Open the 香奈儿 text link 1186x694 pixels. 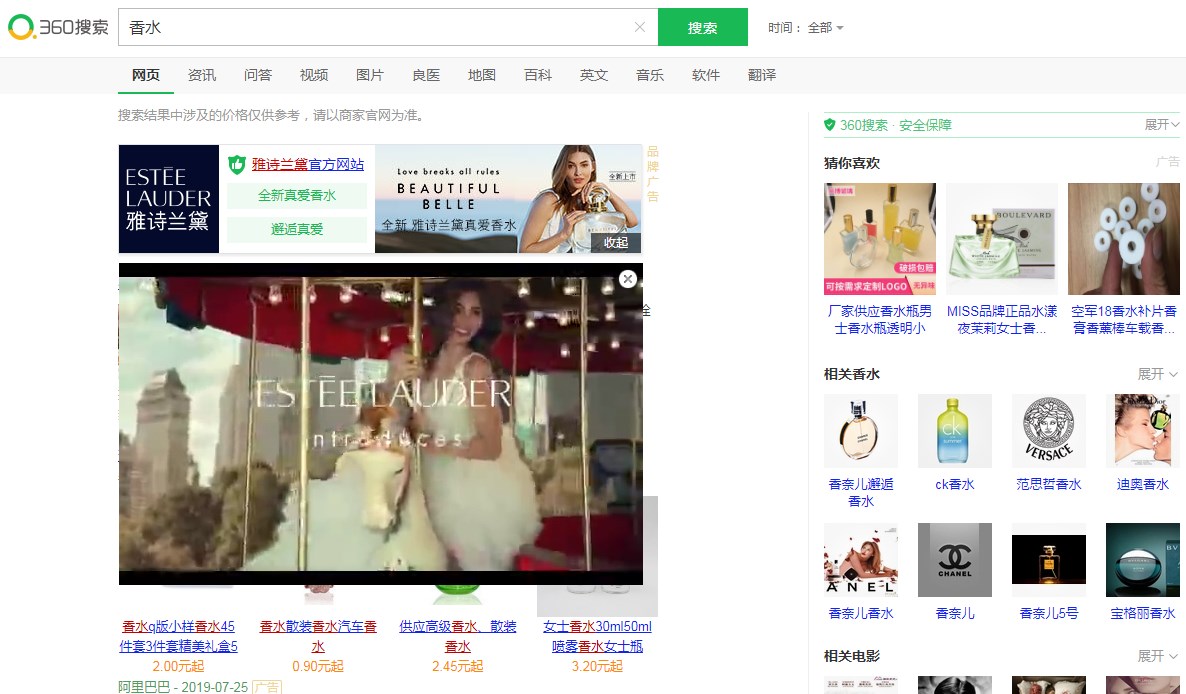click(955, 614)
